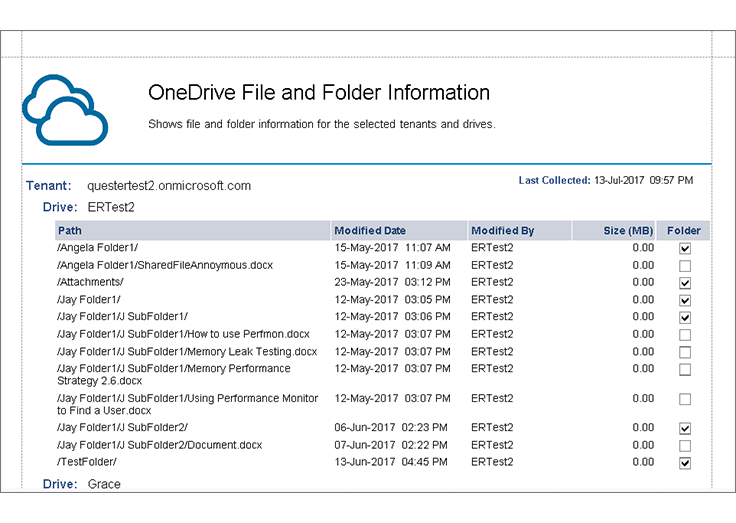Viewport: 736px width, 523px height.
Task: Click the Path column header
Action: tap(192, 231)
